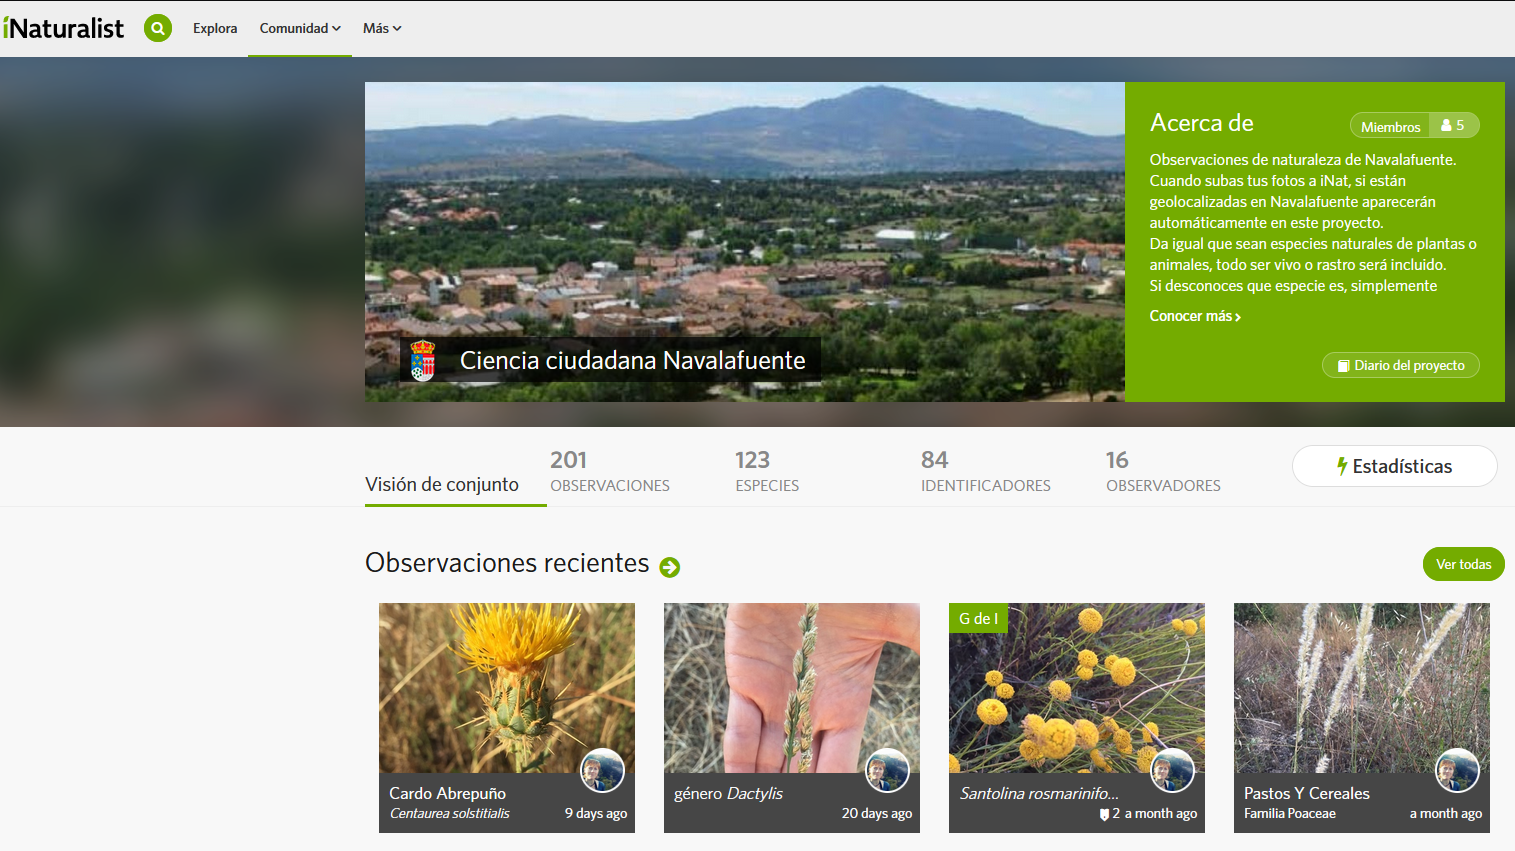Screen dimensions: 1515x851
Task: Switch to the 201 Observaciones tab
Action: [x=610, y=472]
